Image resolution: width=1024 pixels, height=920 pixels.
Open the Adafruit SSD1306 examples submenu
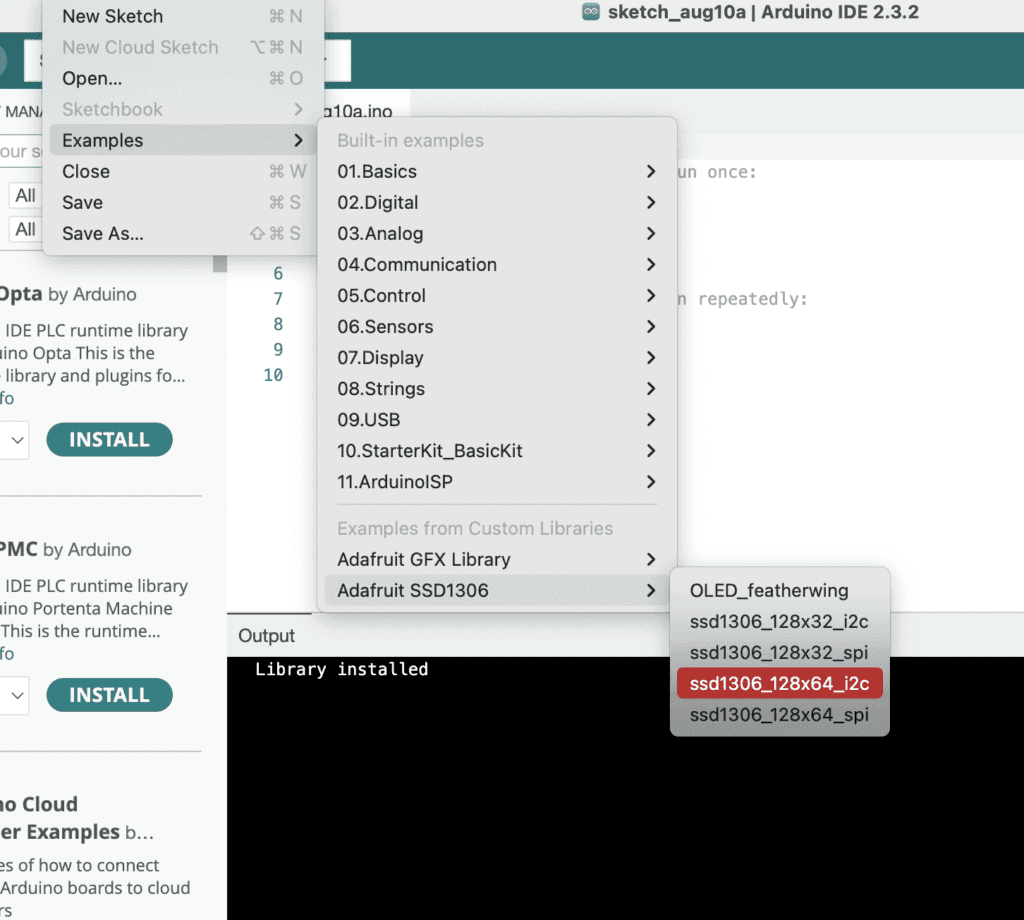(x=497, y=590)
